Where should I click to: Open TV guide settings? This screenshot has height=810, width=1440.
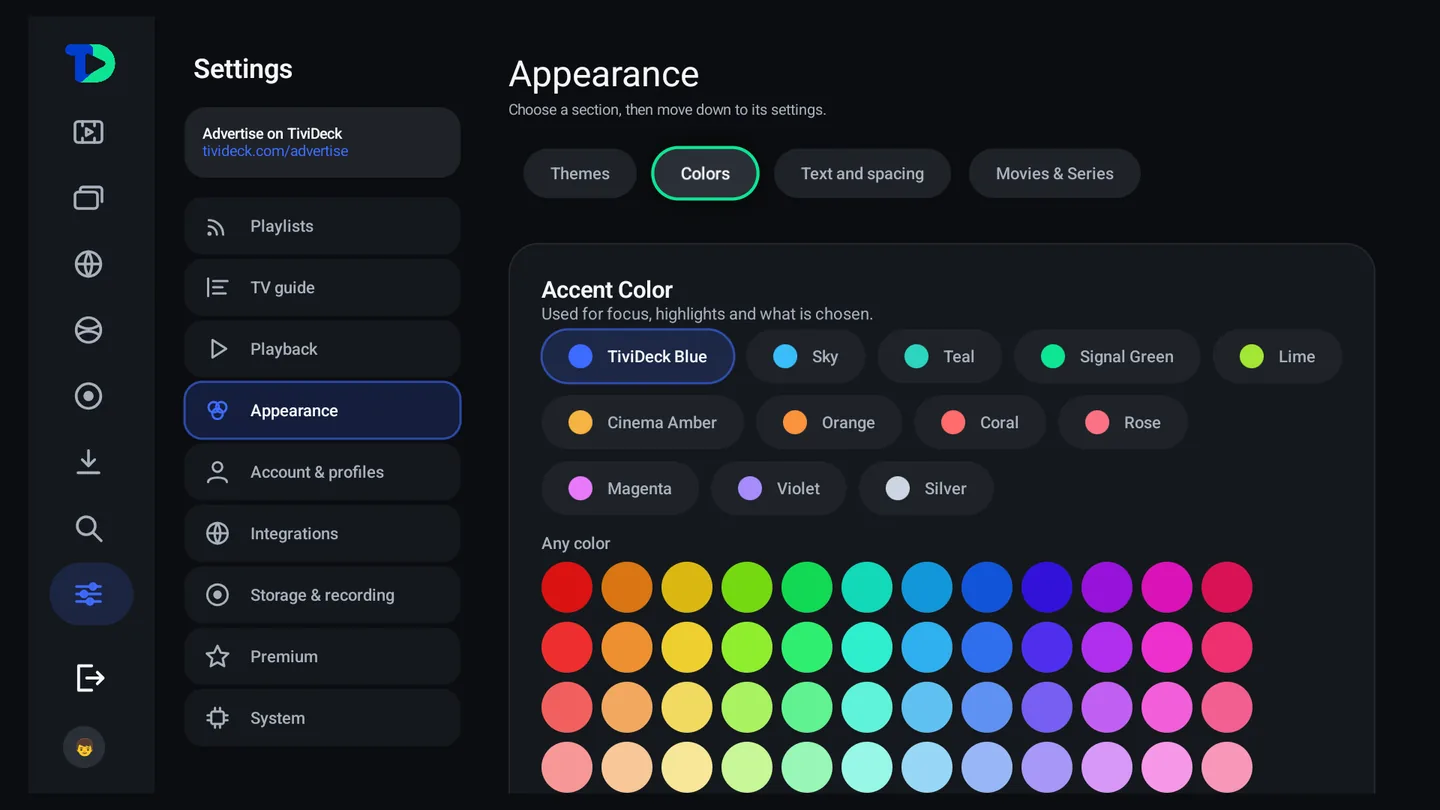point(322,287)
